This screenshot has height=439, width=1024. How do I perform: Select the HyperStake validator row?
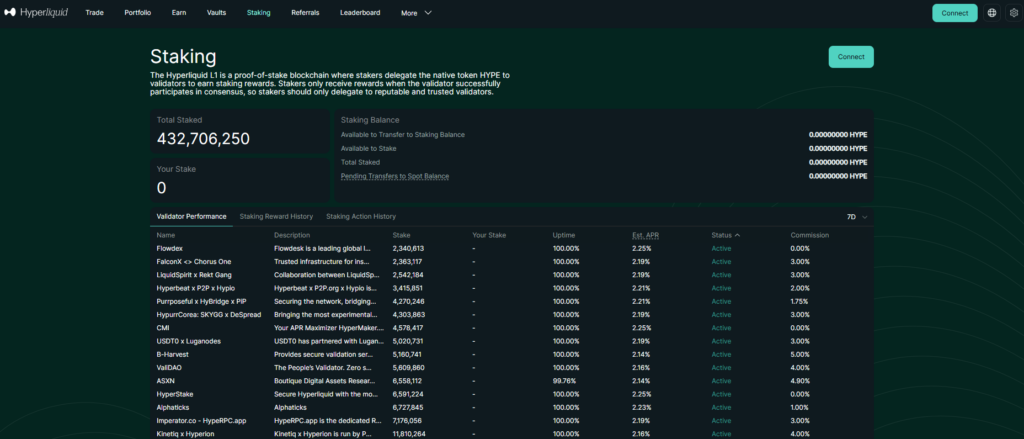[175, 394]
